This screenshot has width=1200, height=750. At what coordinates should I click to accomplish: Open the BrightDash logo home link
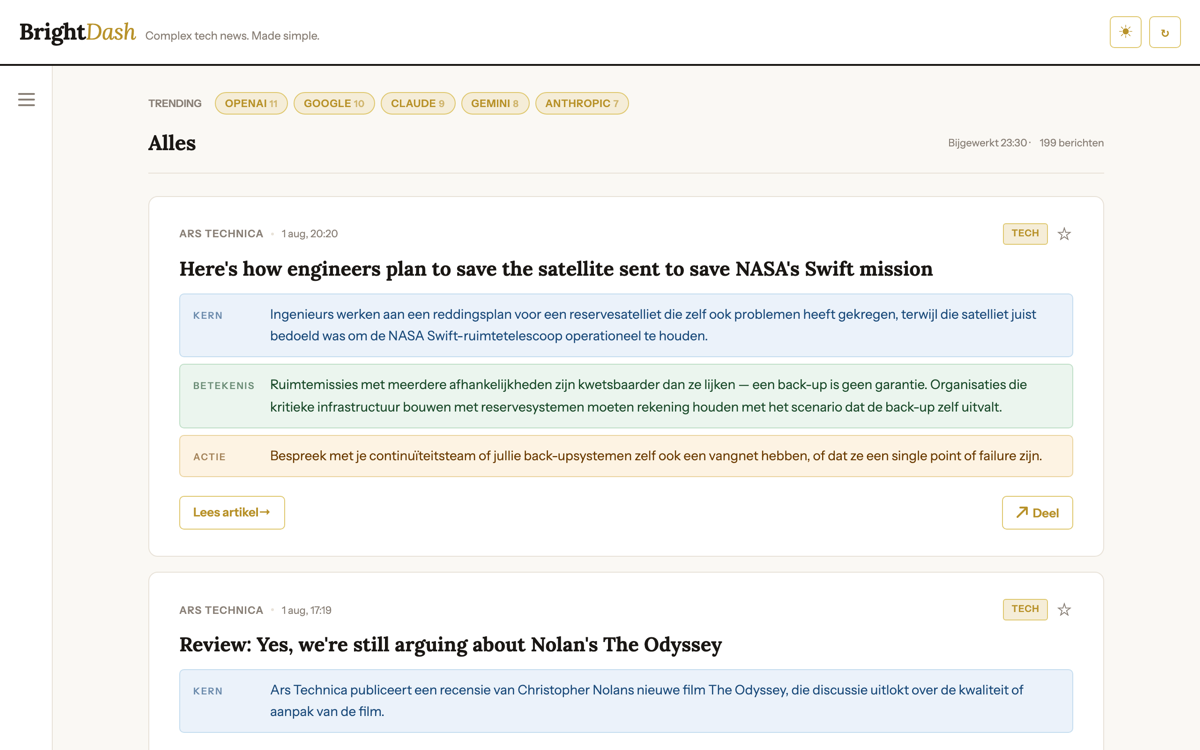click(77, 33)
